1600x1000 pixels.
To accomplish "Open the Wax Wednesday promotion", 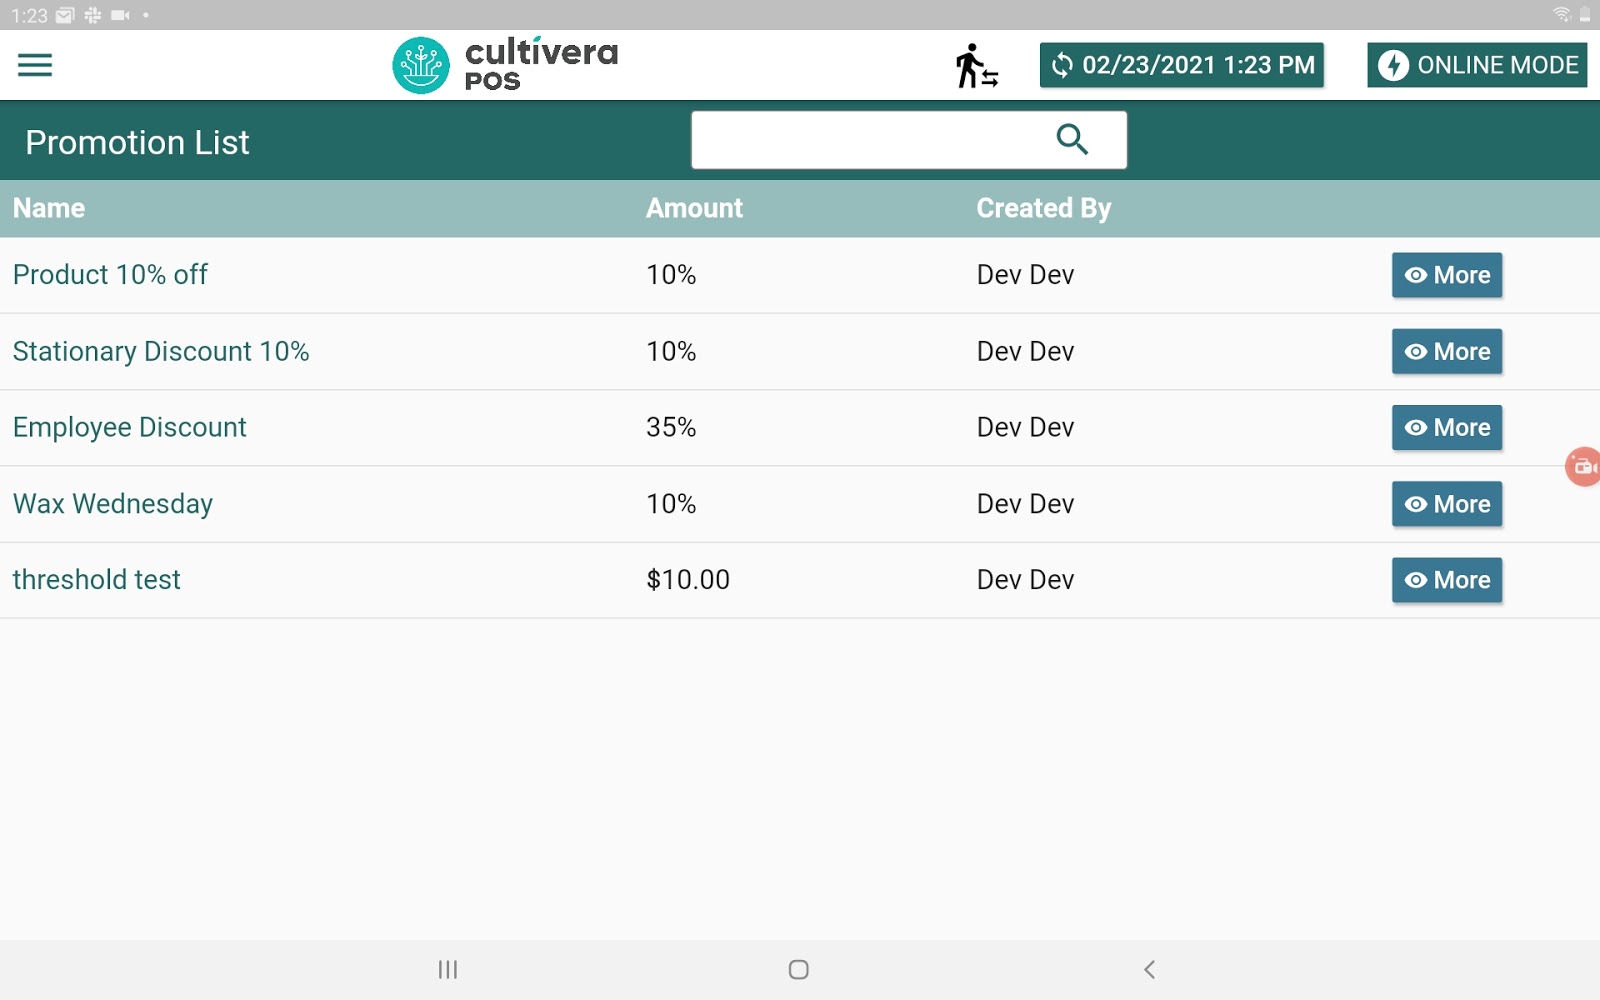I will click(113, 504).
